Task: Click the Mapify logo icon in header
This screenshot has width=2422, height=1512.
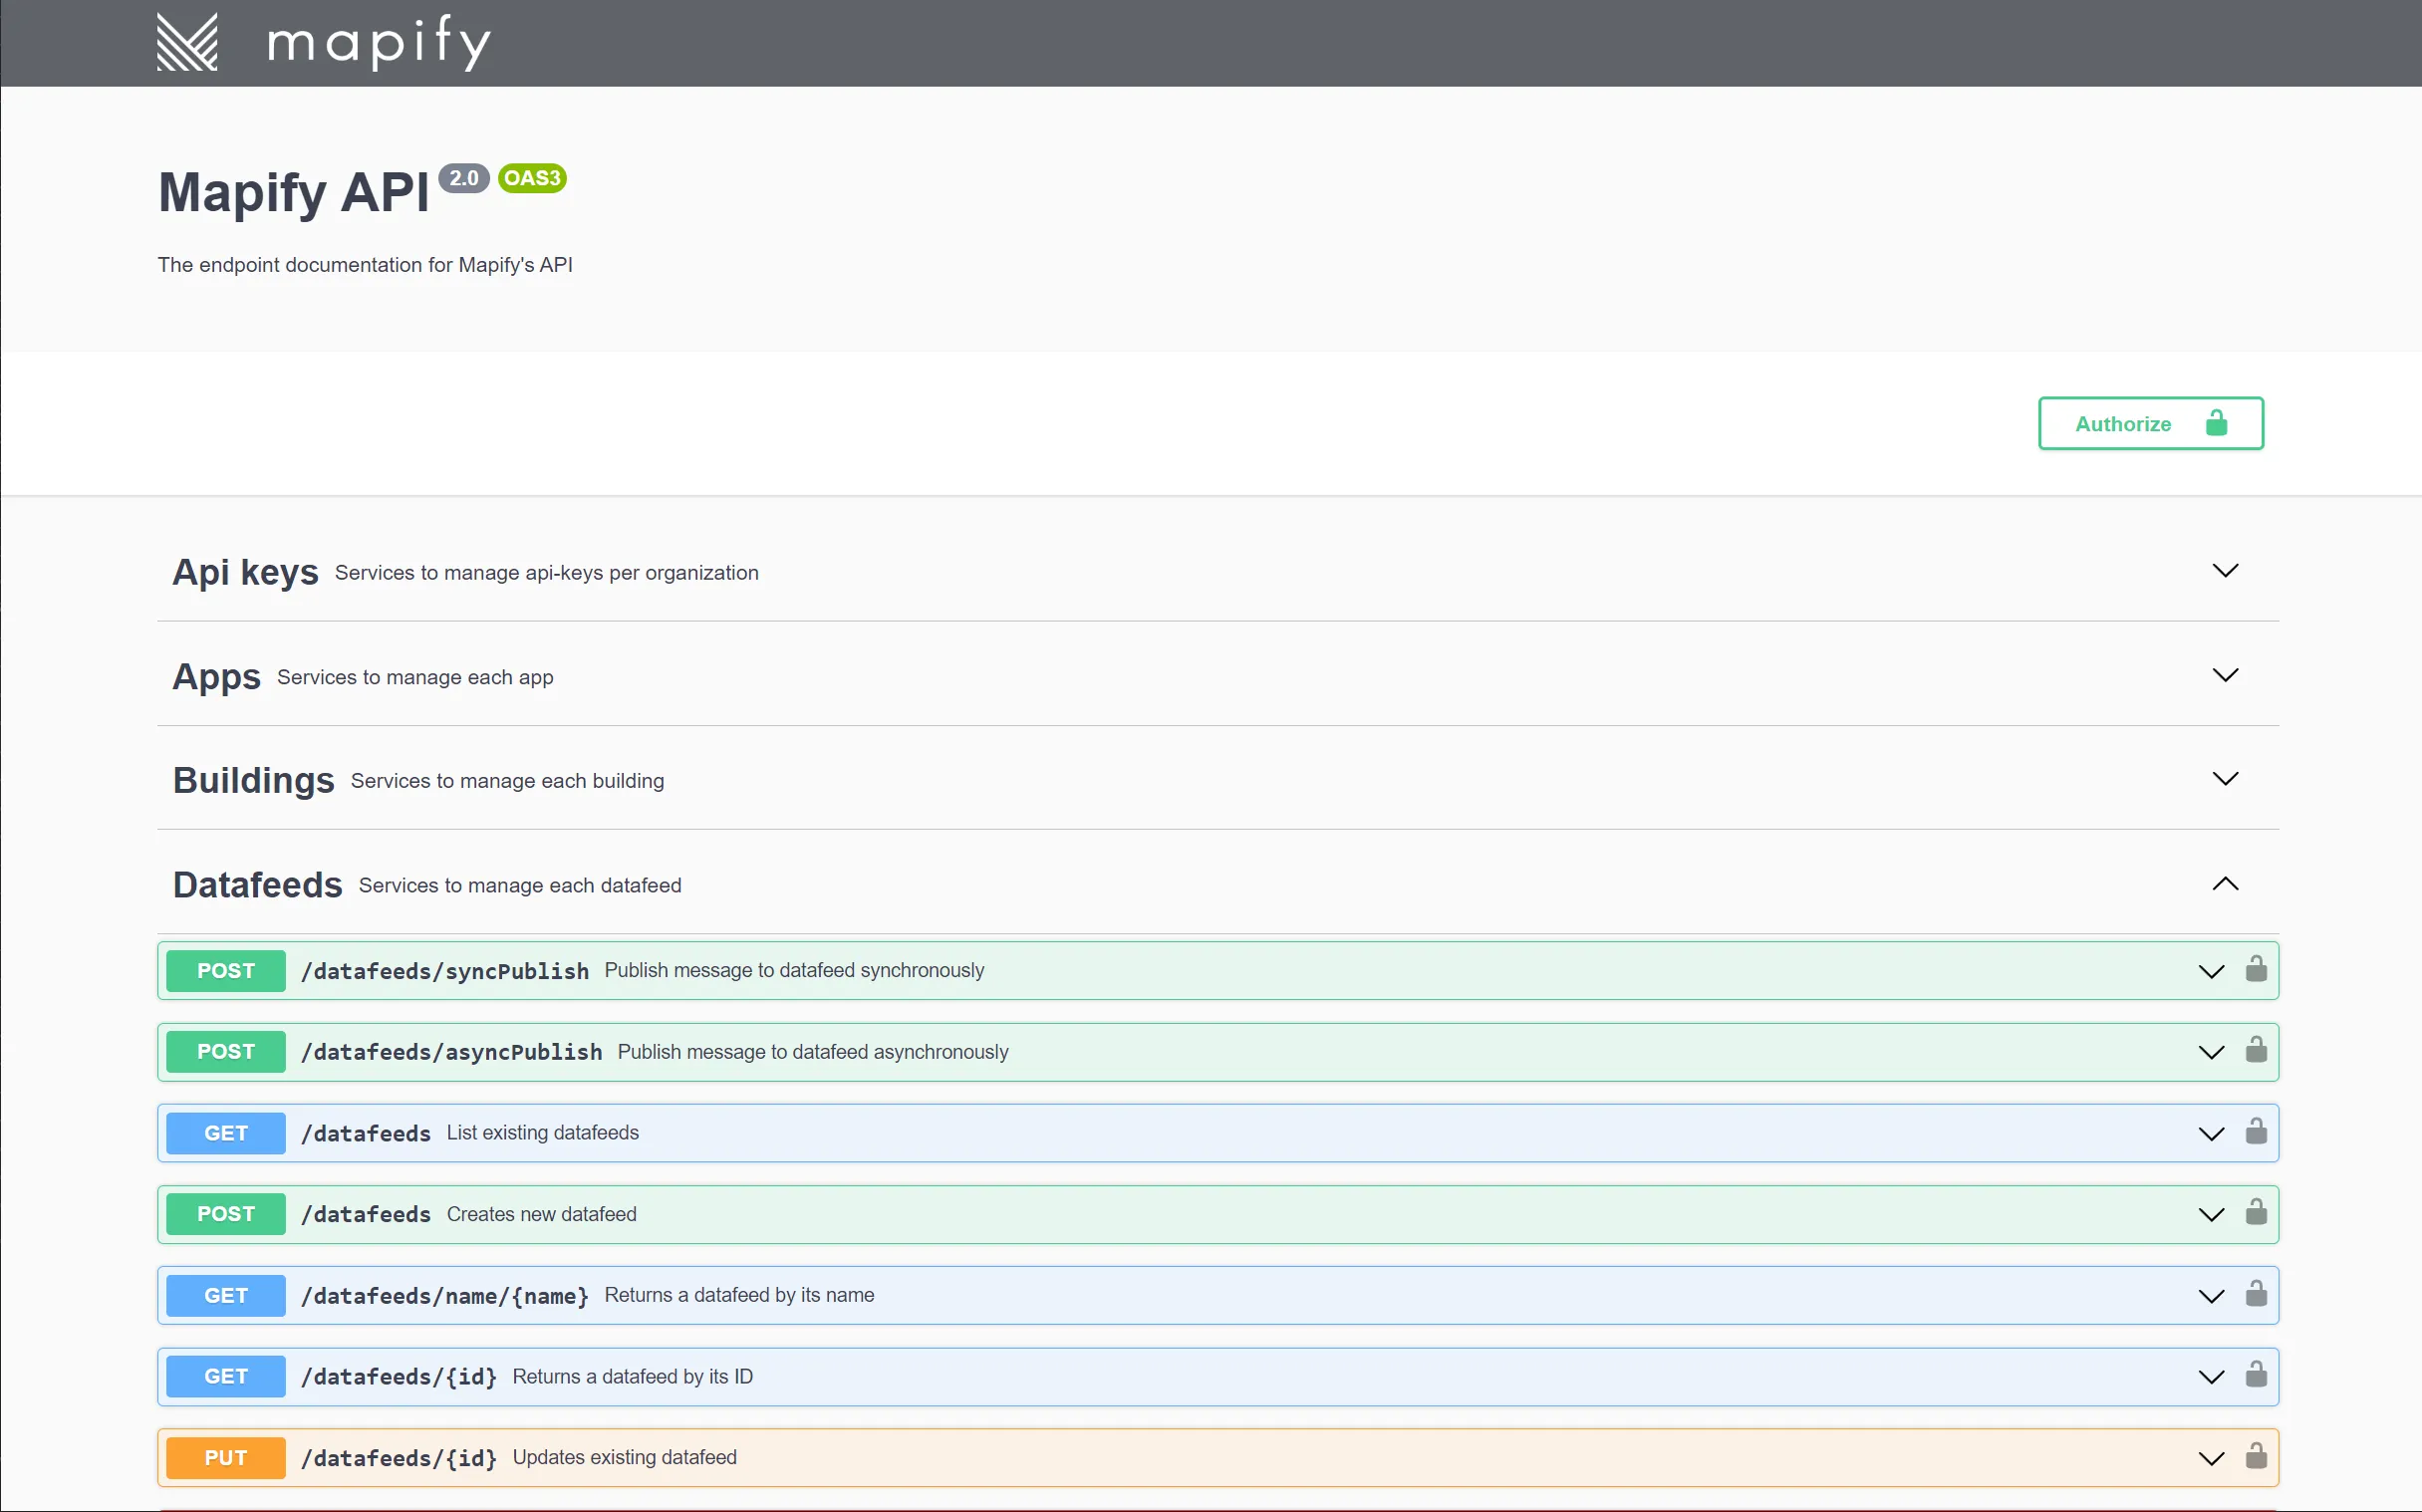Action: coord(187,42)
